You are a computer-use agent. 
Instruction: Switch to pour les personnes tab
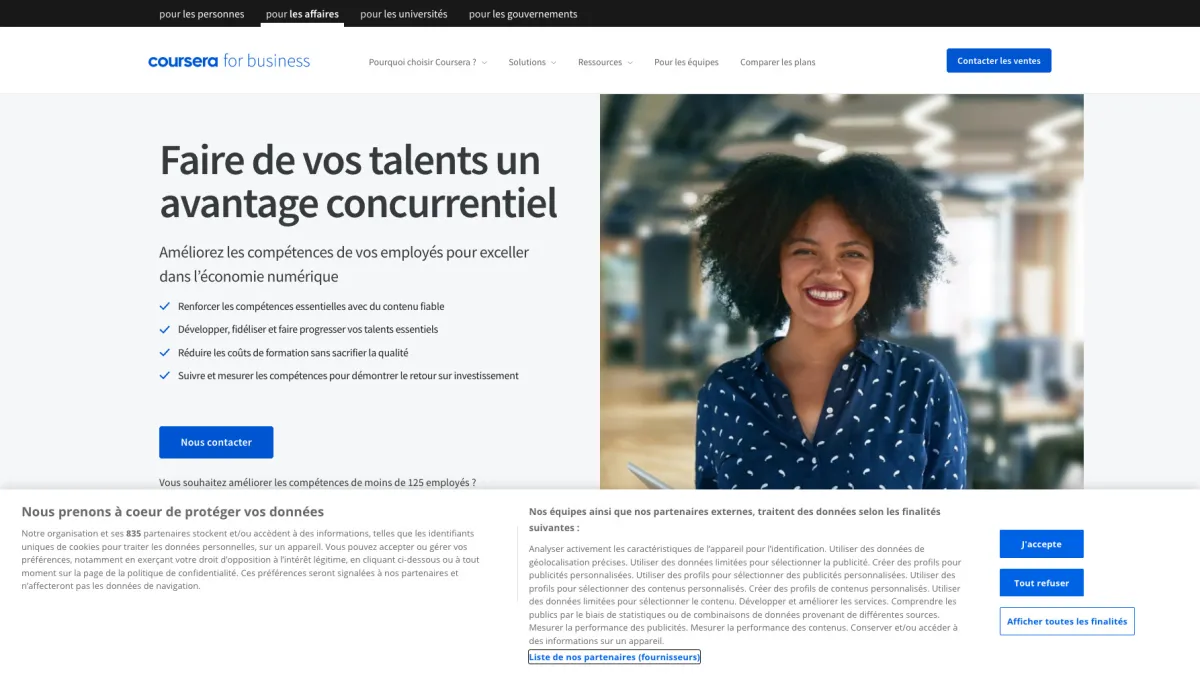coord(201,14)
